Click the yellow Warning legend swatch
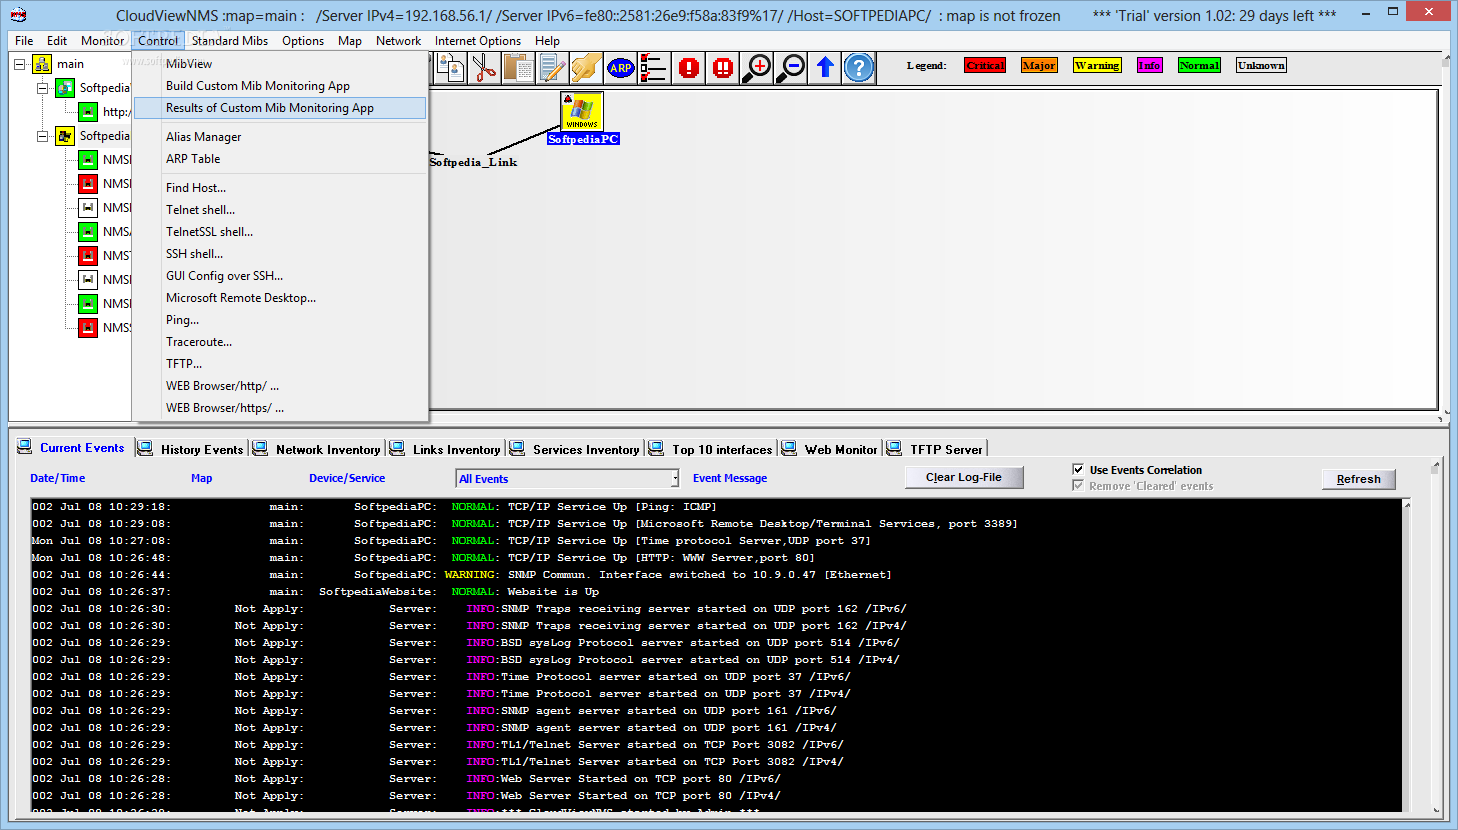The height and width of the screenshot is (830, 1458). point(1097,65)
